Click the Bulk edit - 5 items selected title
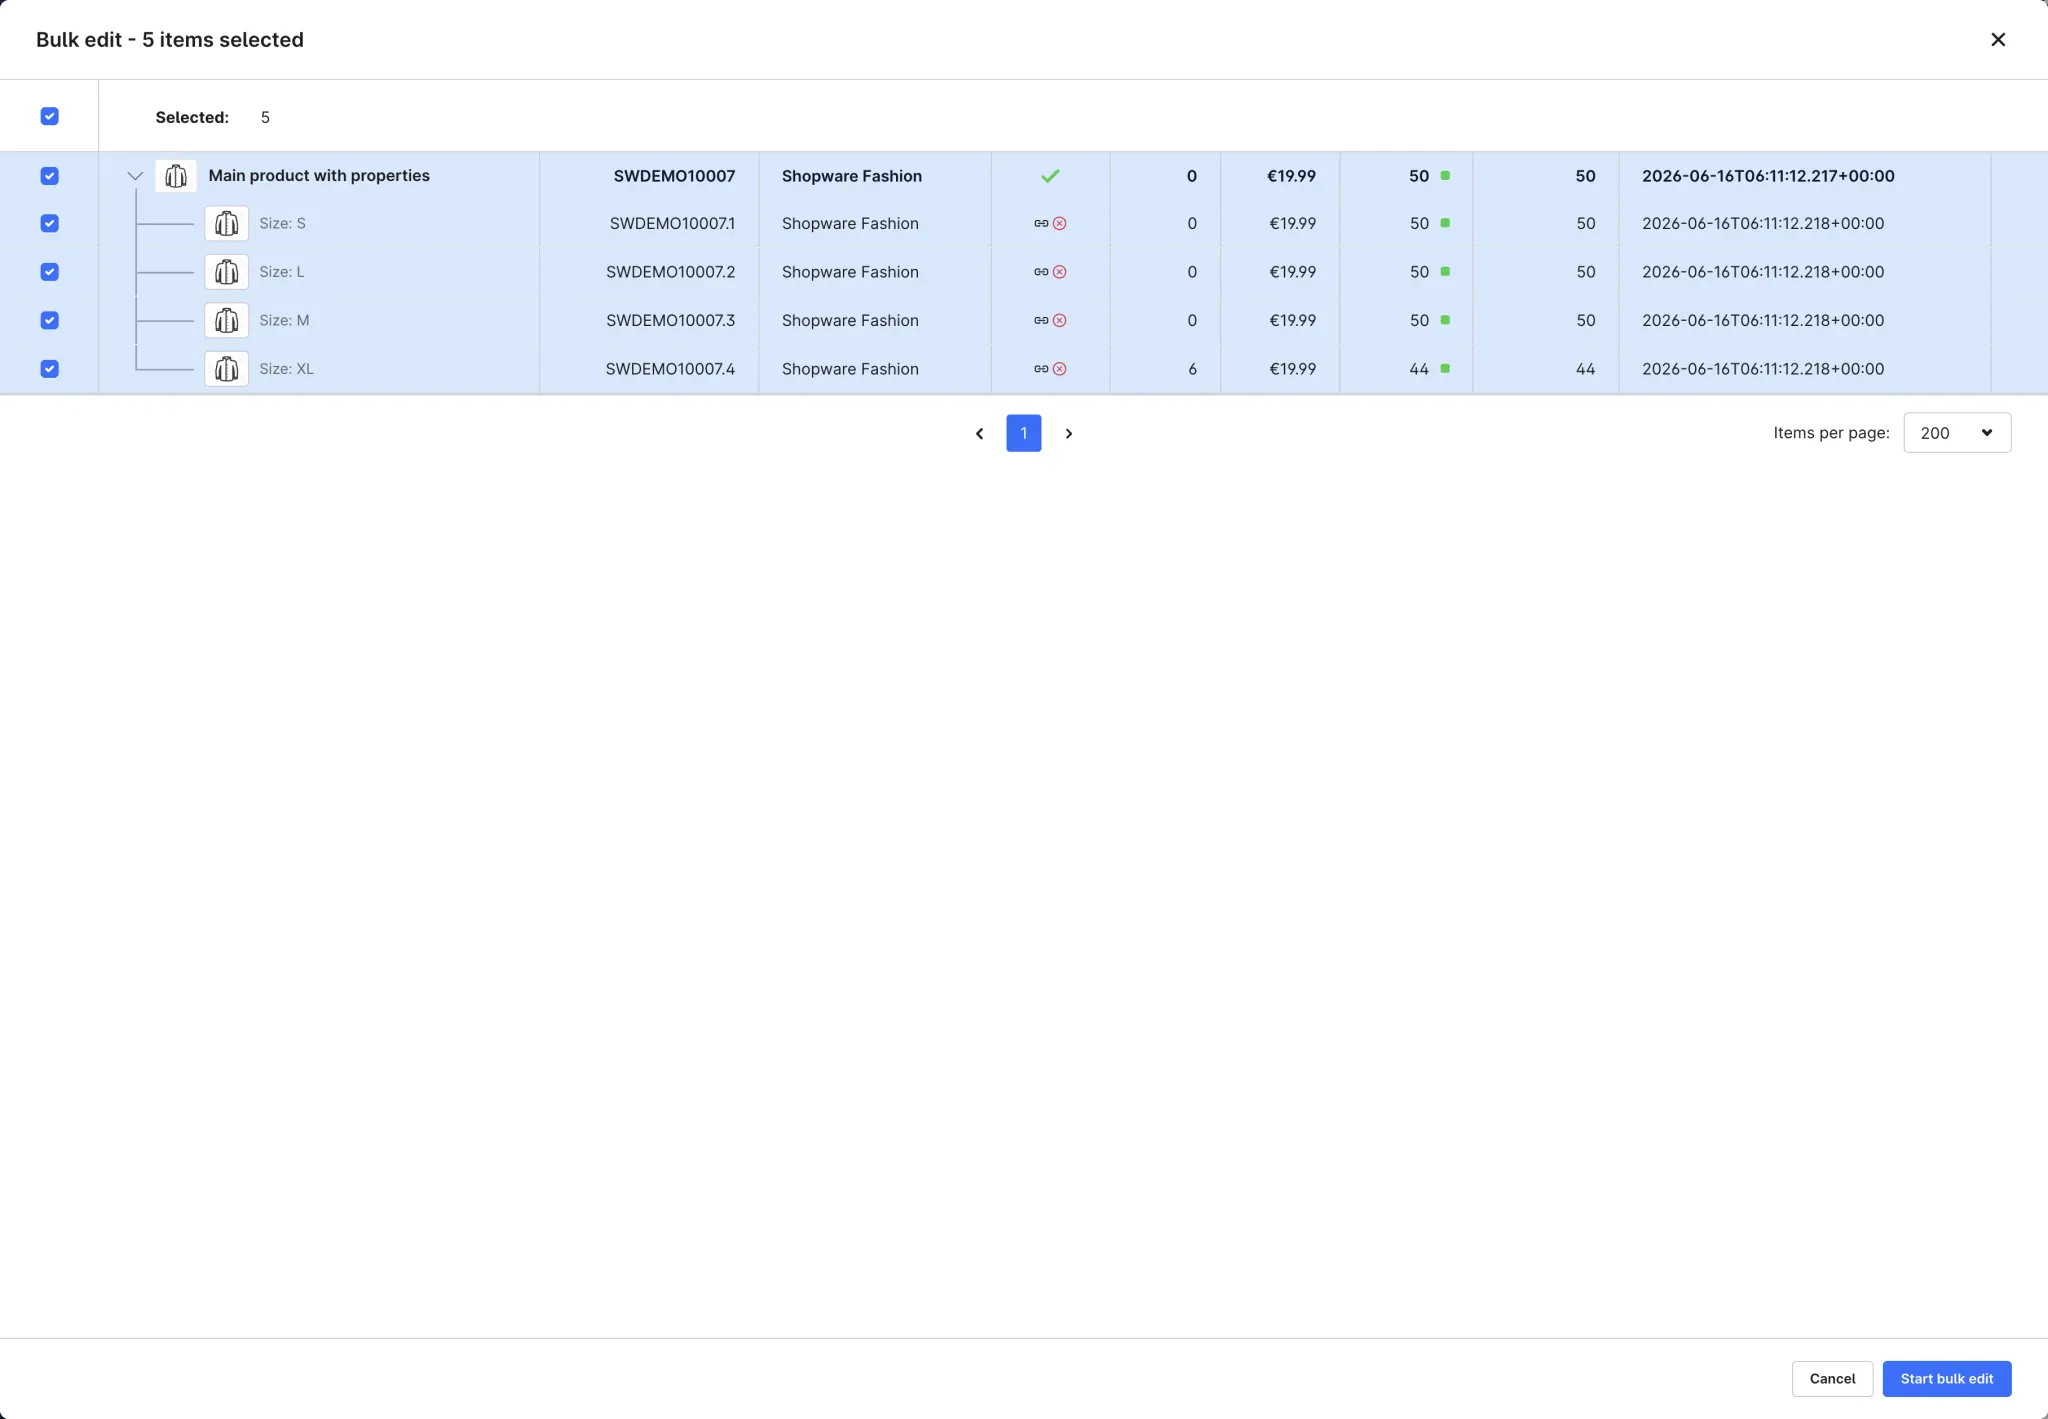The height and width of the screenshot is (1419, 2048). [x=170, y=40]
